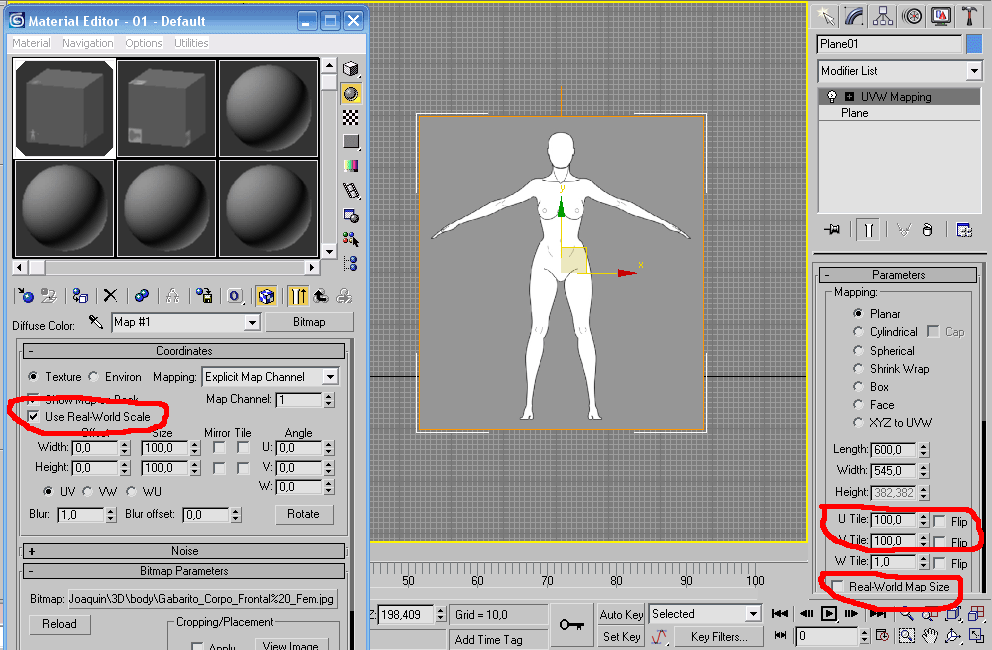Open the Explicit Map Channel mapping dropdown
The width and height of the screenshot is (992, 650).
pyautogui.click(x=329, y=377)
